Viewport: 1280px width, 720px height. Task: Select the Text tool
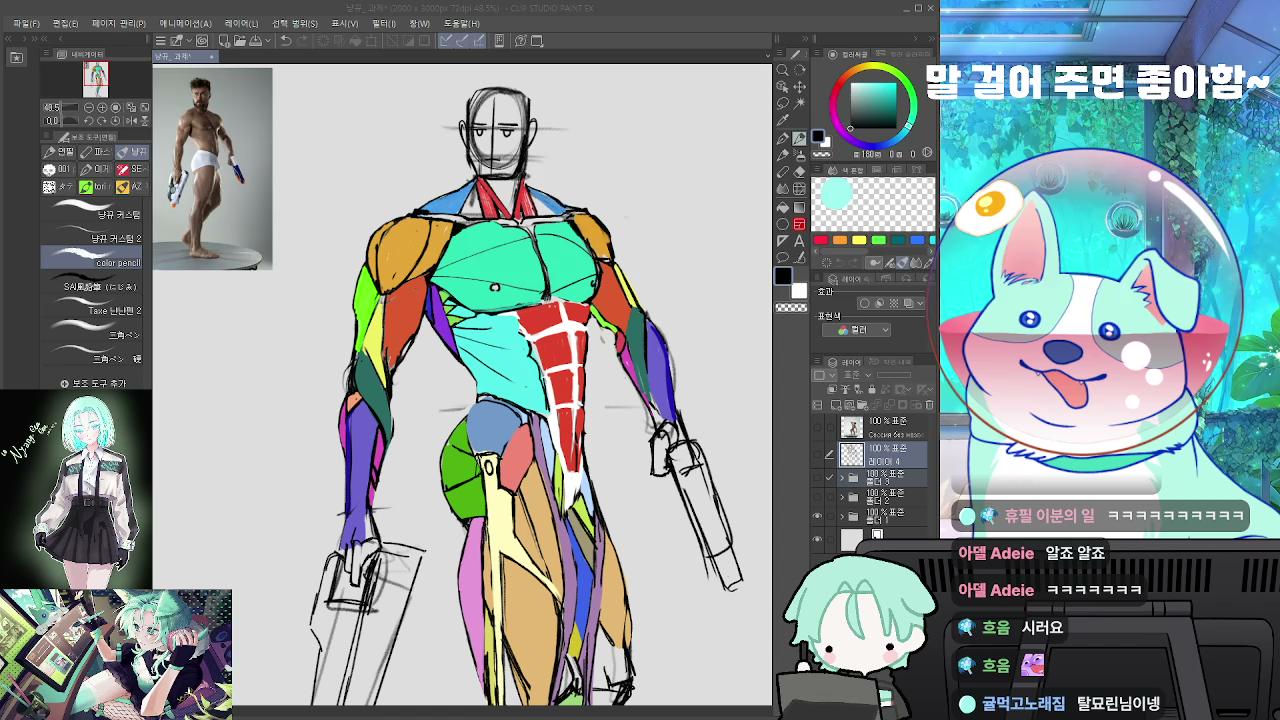pos(800,241)
